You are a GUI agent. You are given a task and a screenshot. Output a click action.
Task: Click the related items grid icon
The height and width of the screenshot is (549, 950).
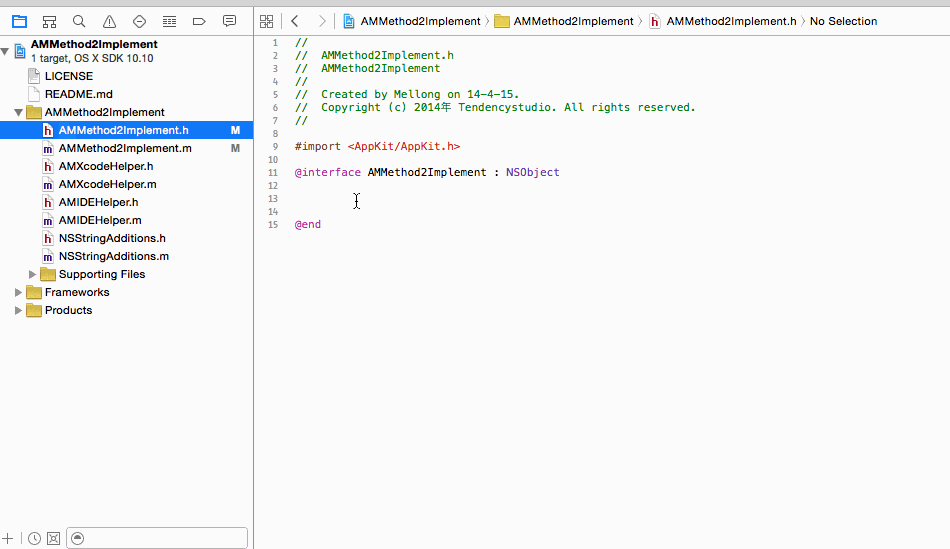[x=266, y=21]
